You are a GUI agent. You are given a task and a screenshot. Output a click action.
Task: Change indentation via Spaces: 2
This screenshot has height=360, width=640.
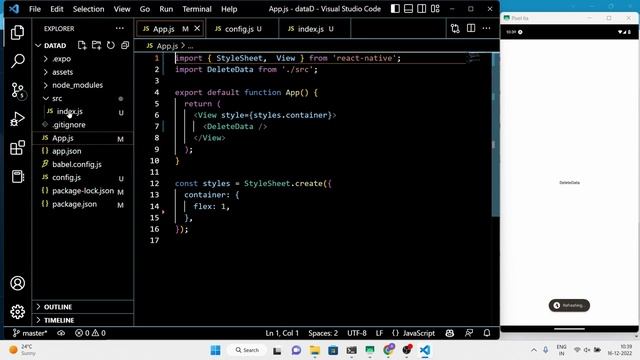323,333
